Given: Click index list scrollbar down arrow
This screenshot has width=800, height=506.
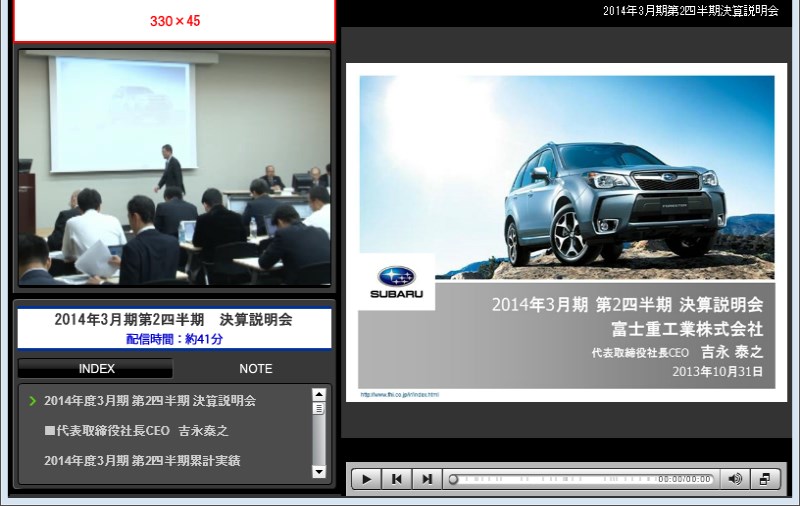Looking at the screenshot, I should coord(319,472).
